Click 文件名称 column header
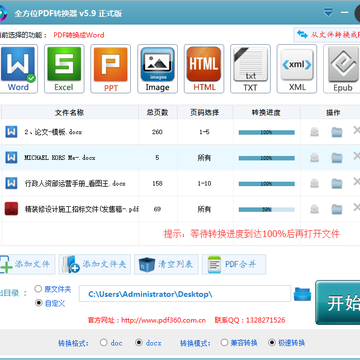This screenshot has height=360, width=360. click(70, 113)
